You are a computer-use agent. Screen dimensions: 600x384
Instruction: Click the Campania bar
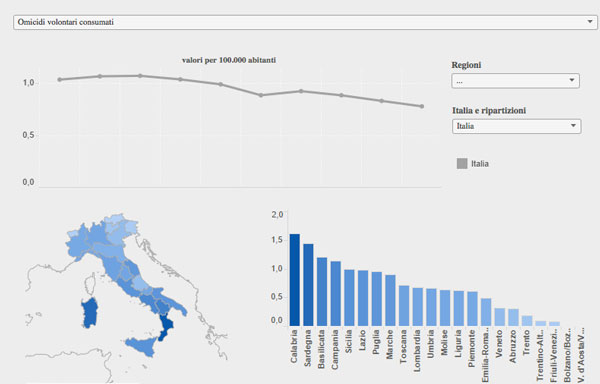[x=336, y=293]
